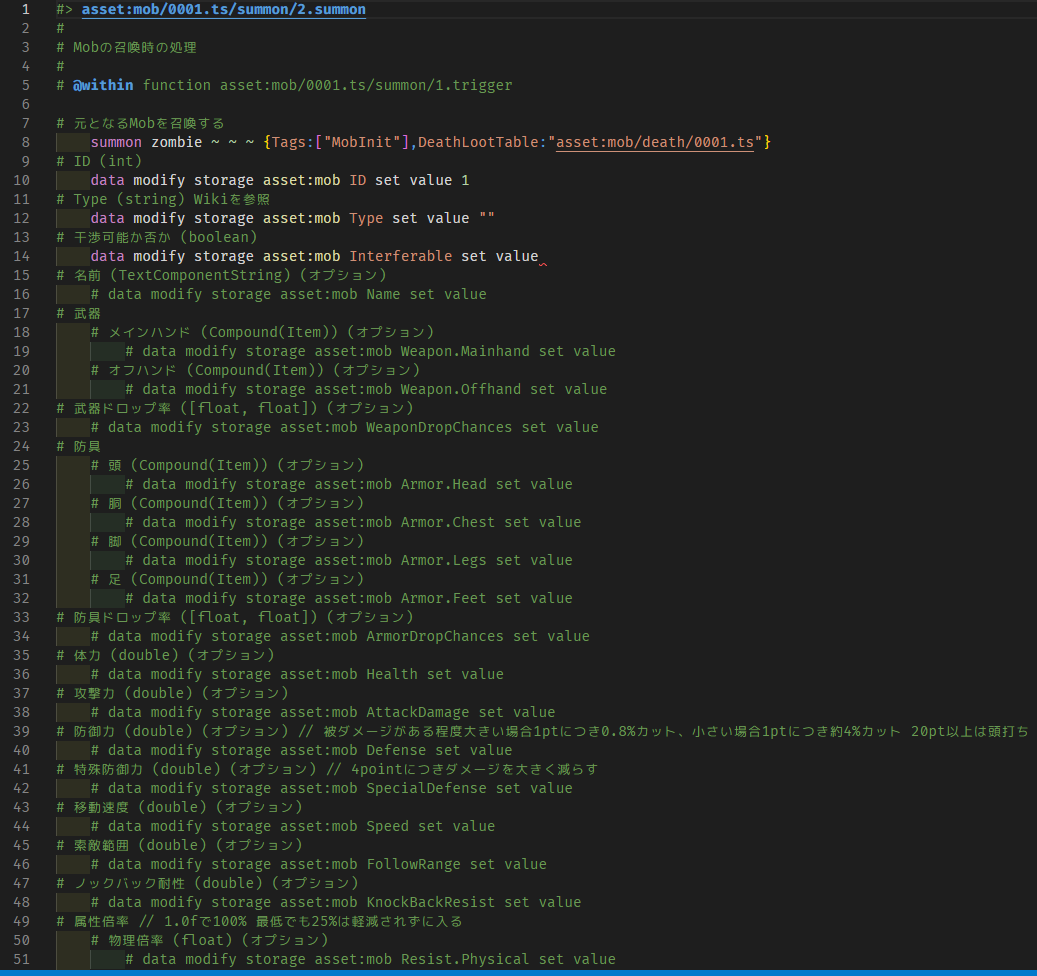Click the 'ID' storage path on line 10
The height and width of the screenshot is (976, 1037).
[x=357, y=181]
